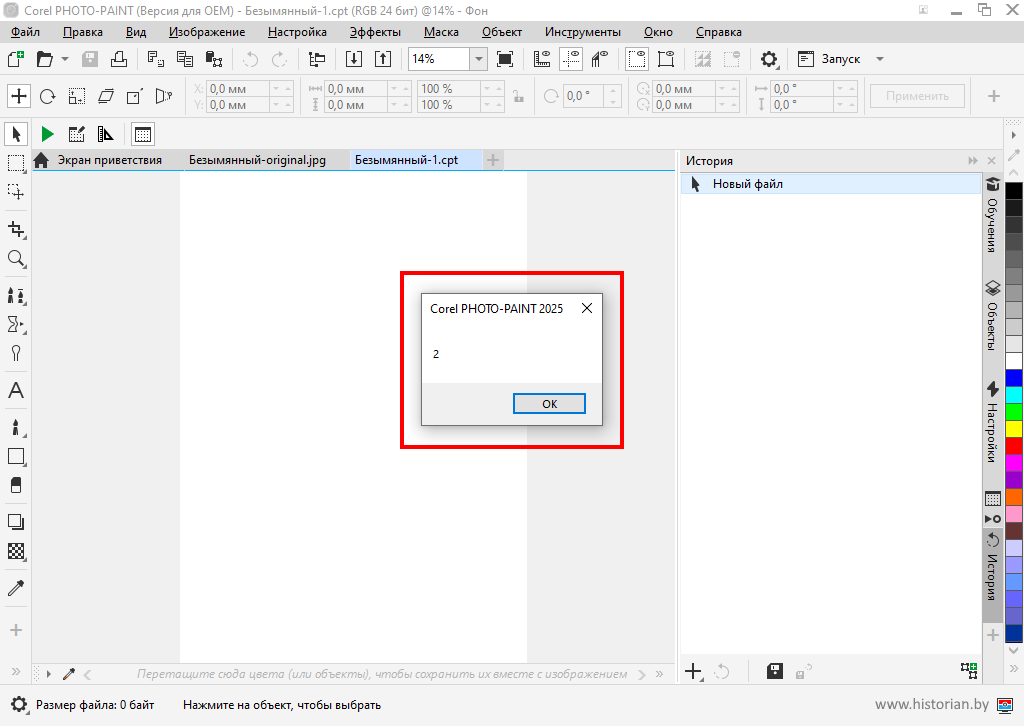
Task: Open the zoom level dropdown
Action: [x=478, y=59]
